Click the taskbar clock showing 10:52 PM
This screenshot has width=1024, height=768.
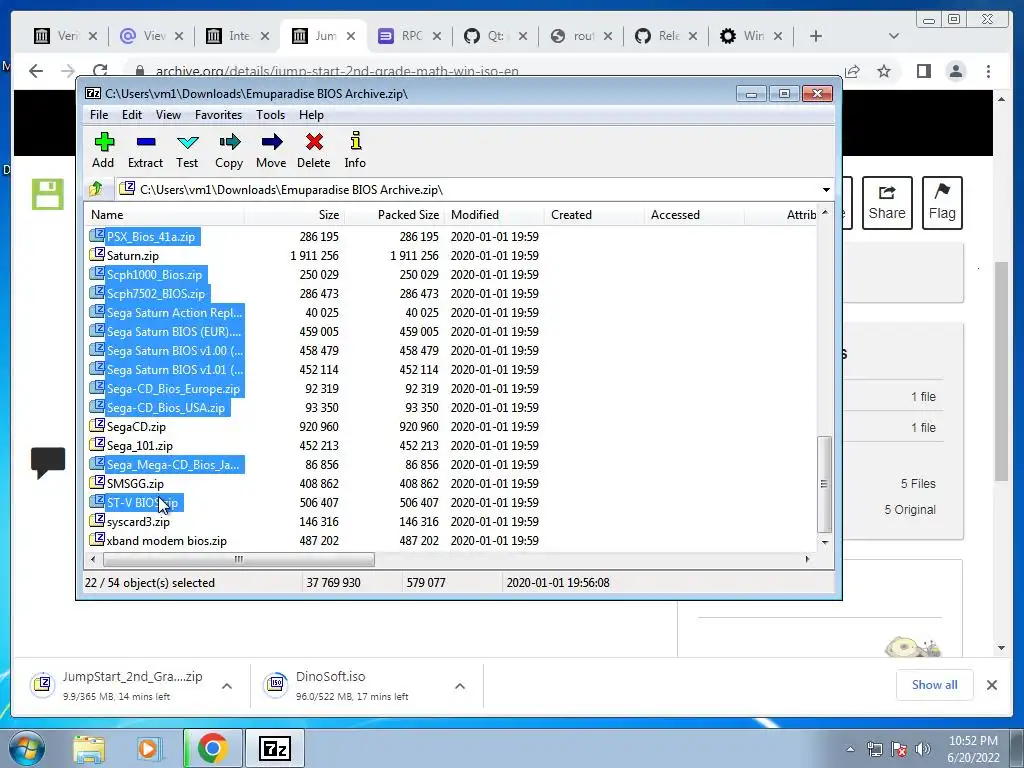point(973,749)
